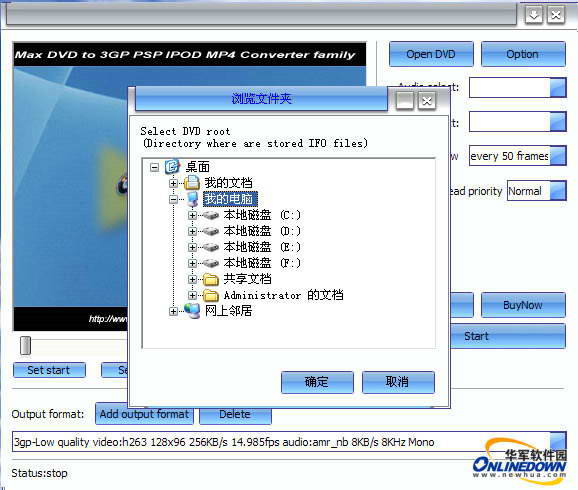This screenshot has width=578, height=490.
Task: Confirm with the 确定 button
Action: [317, 382]
